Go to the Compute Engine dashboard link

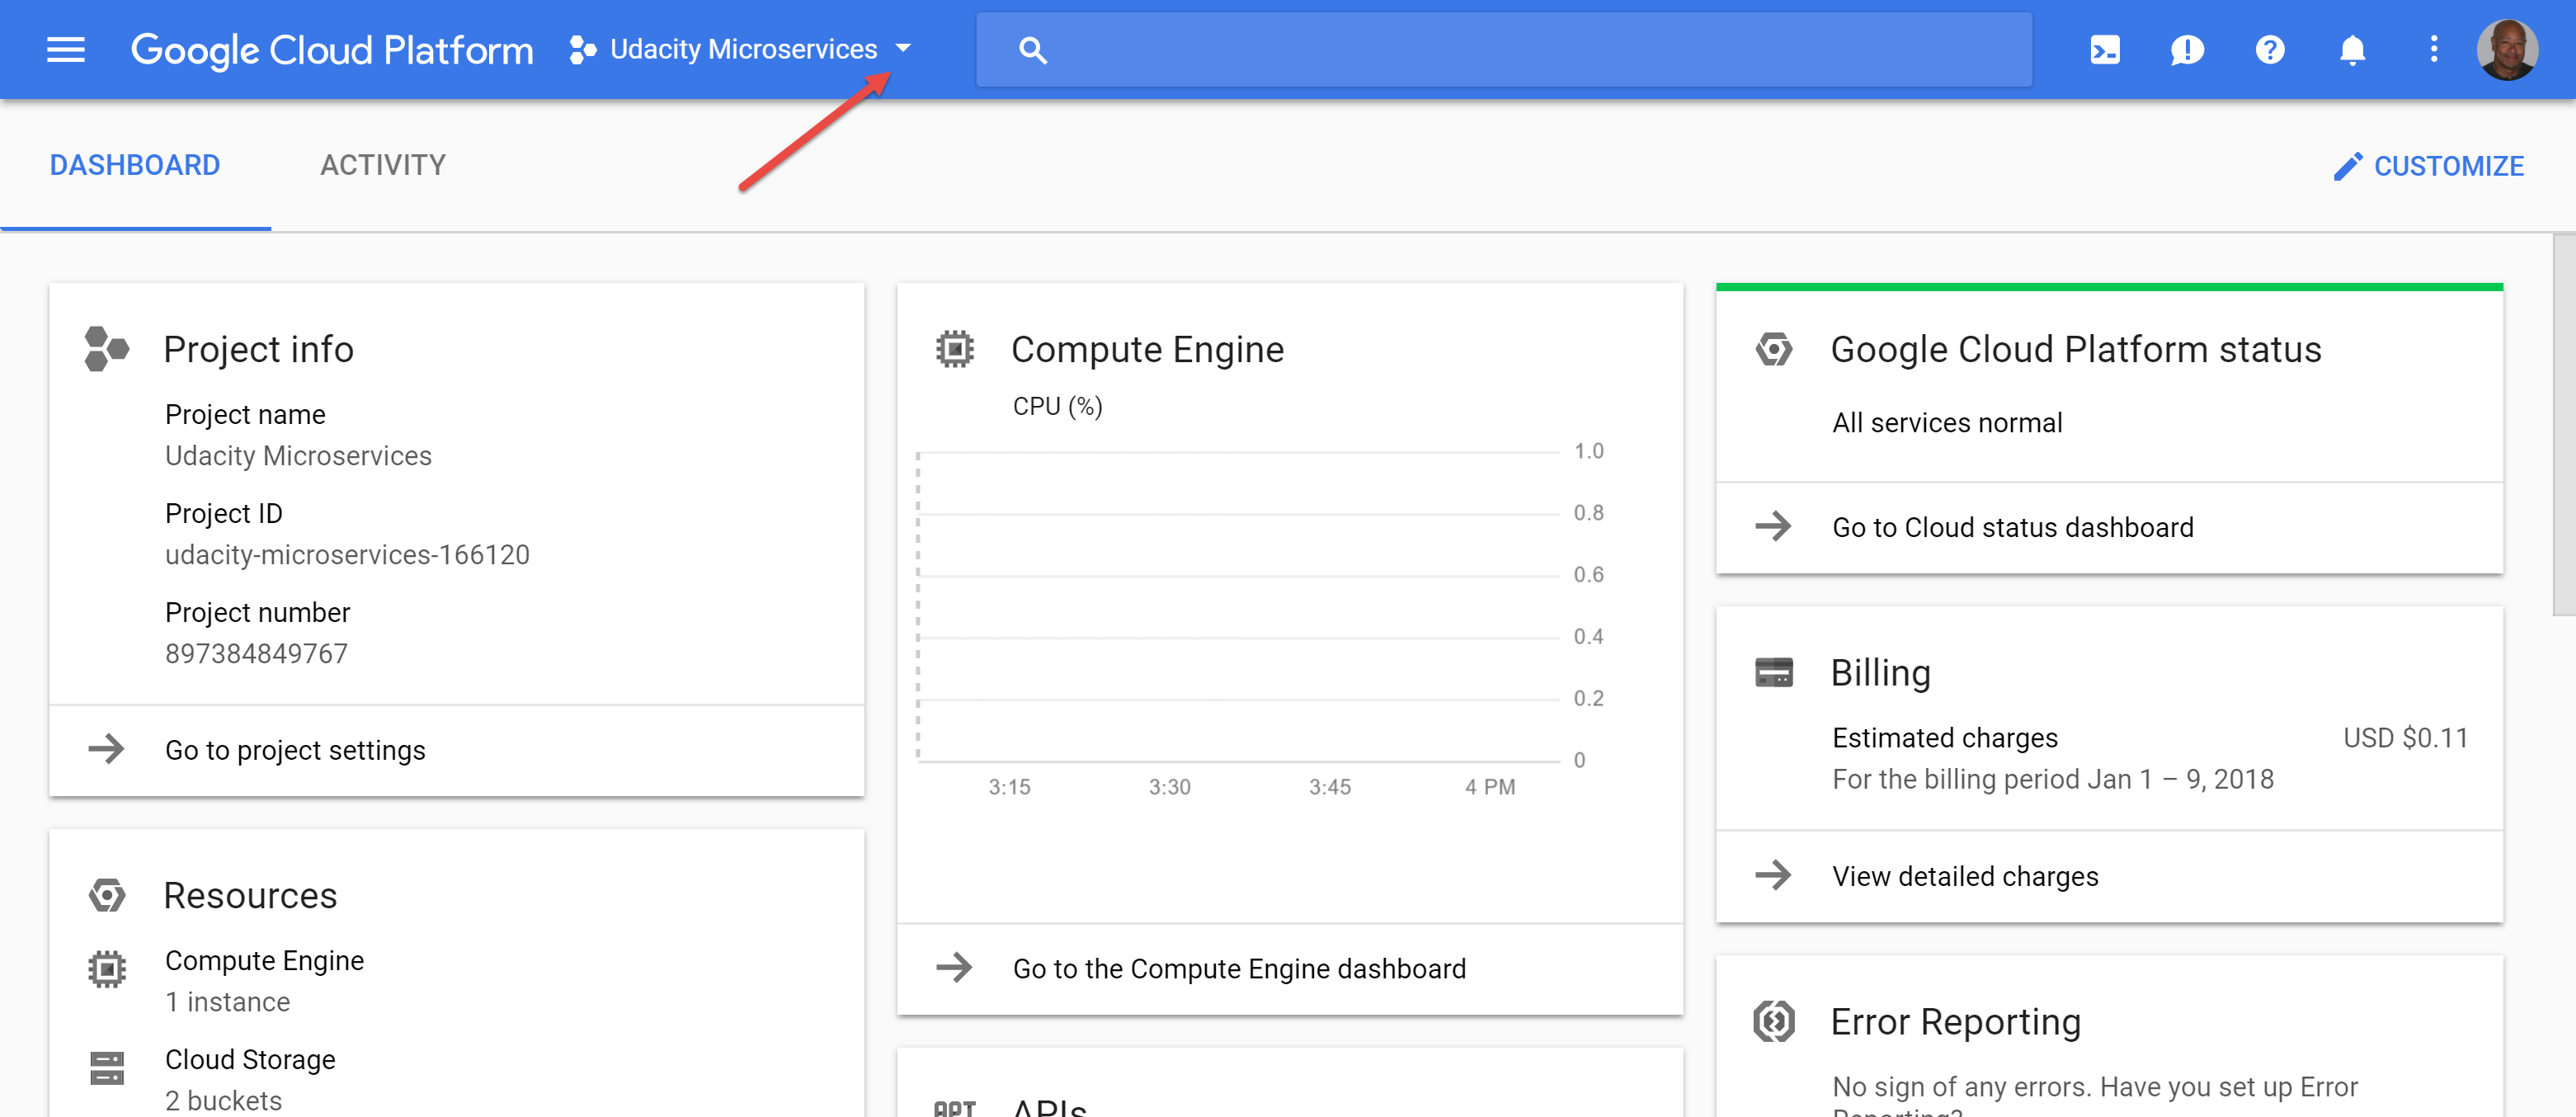click(x=1239, y=969)
